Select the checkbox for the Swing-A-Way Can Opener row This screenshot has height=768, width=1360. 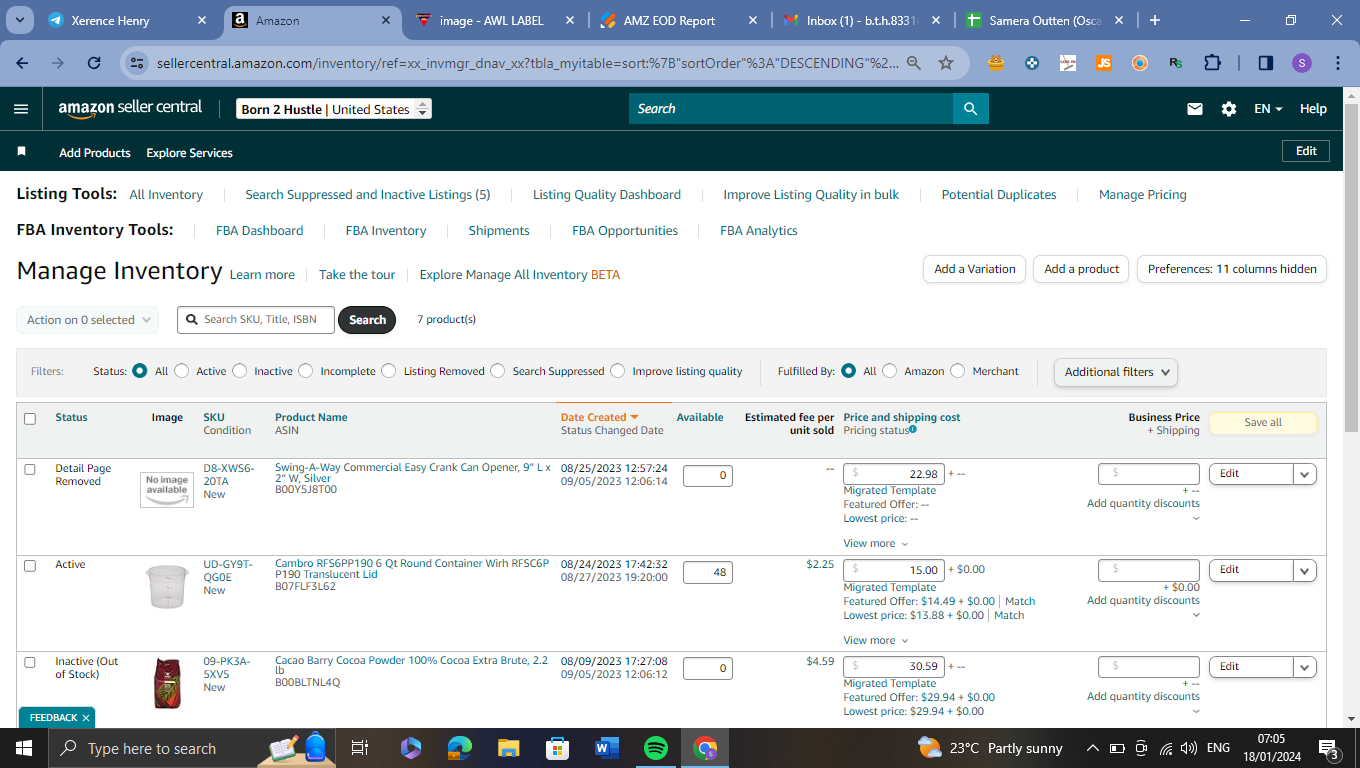click(x=30, y=469)
